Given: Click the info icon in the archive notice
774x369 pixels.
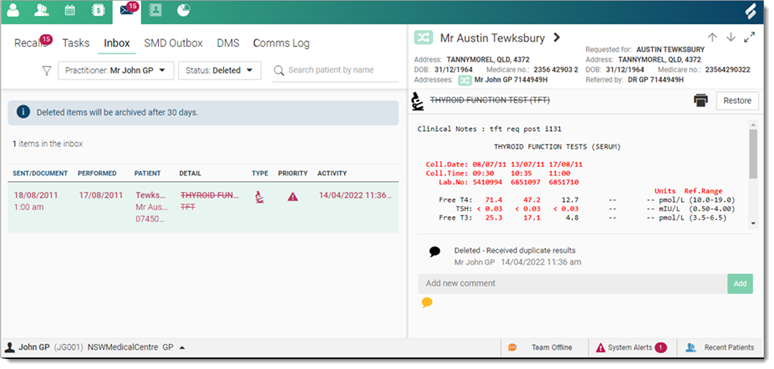Looking at the screenshot, I should coord(23,112).
